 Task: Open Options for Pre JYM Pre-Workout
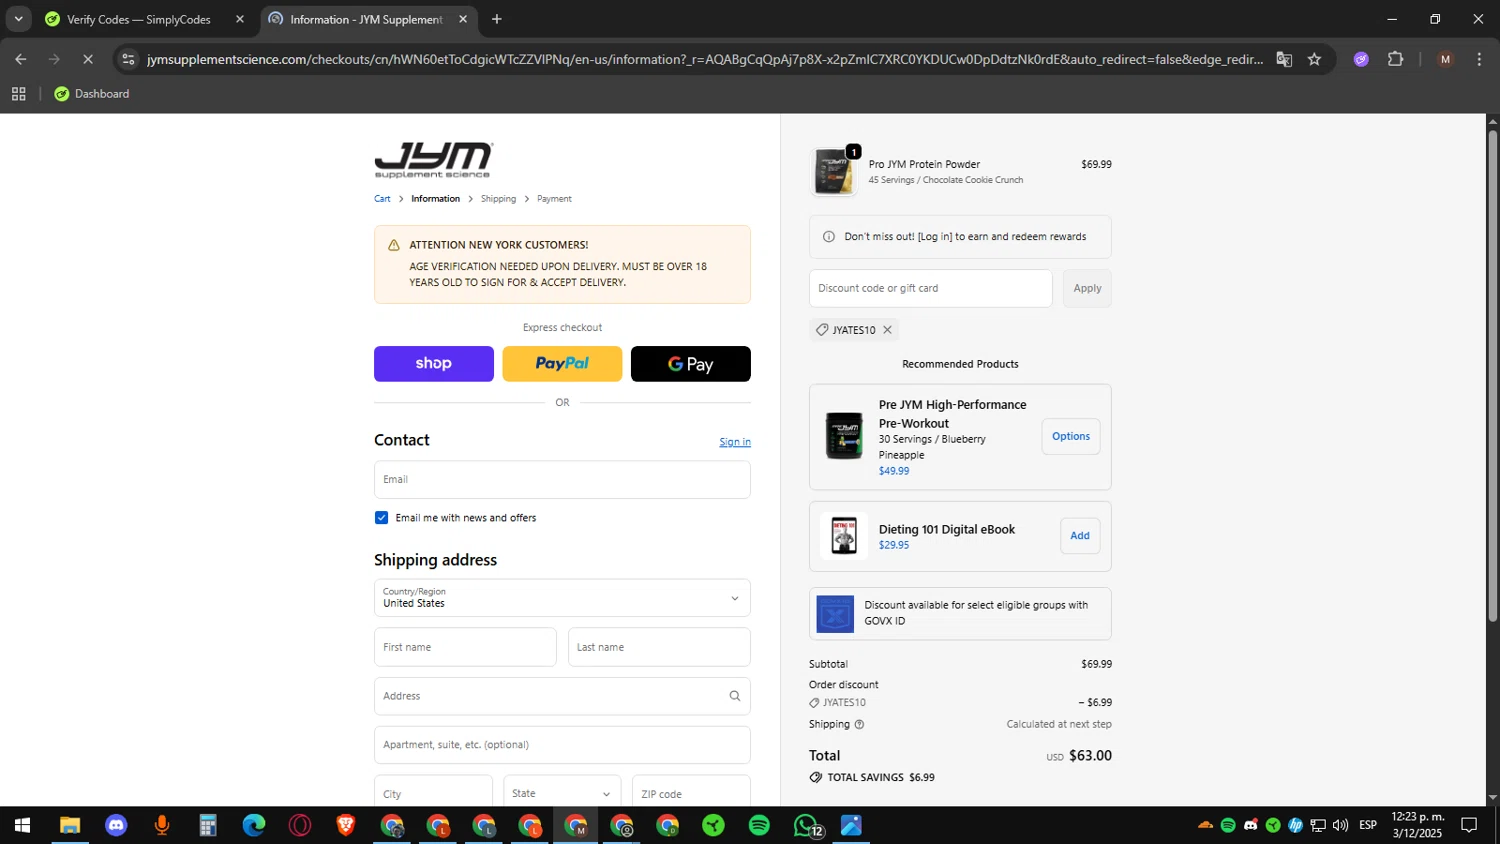click(x=1071, y=437)
